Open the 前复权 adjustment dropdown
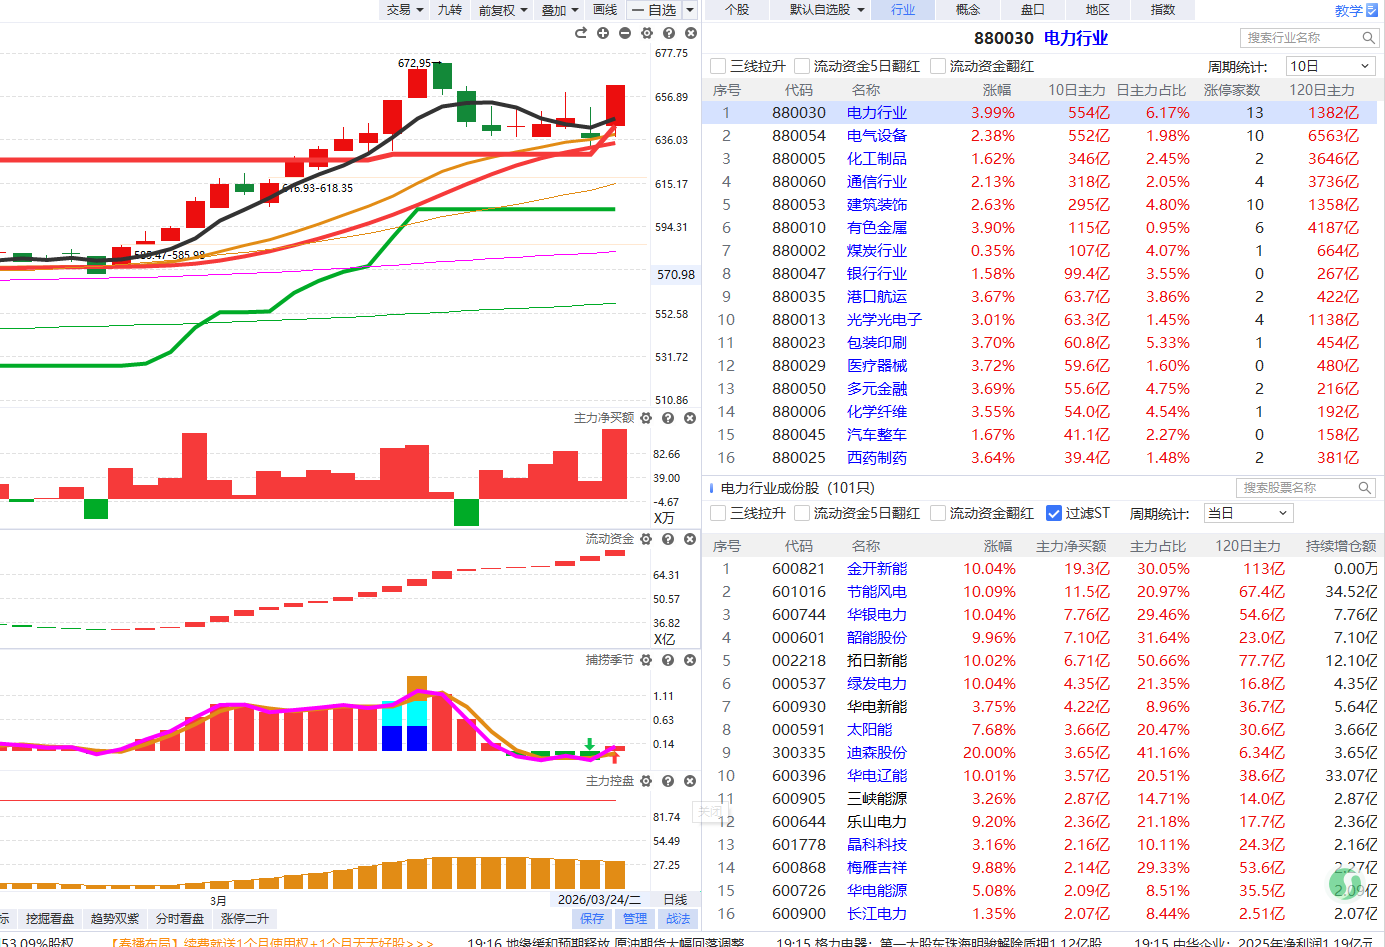1385x947 pixels. pyautogui.click(x=502, y=10)
